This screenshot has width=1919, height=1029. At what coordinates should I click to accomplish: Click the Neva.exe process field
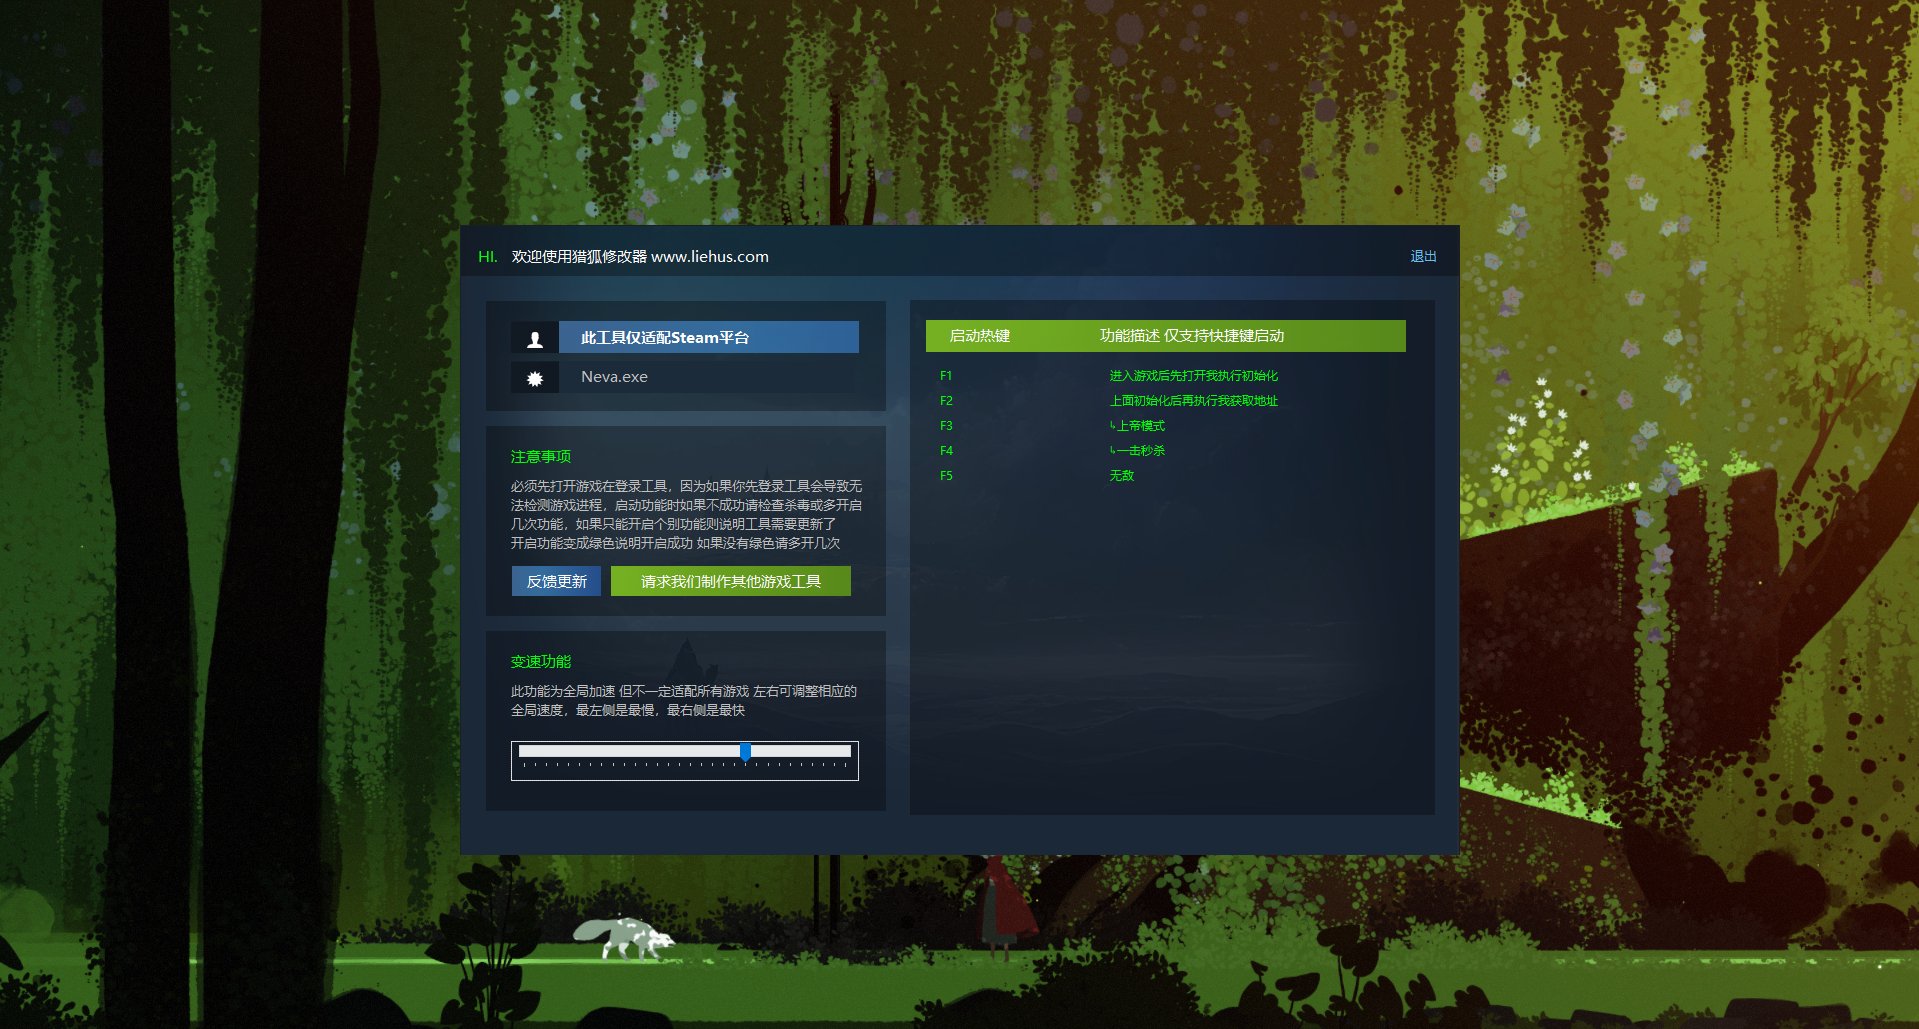coord(709,377)
